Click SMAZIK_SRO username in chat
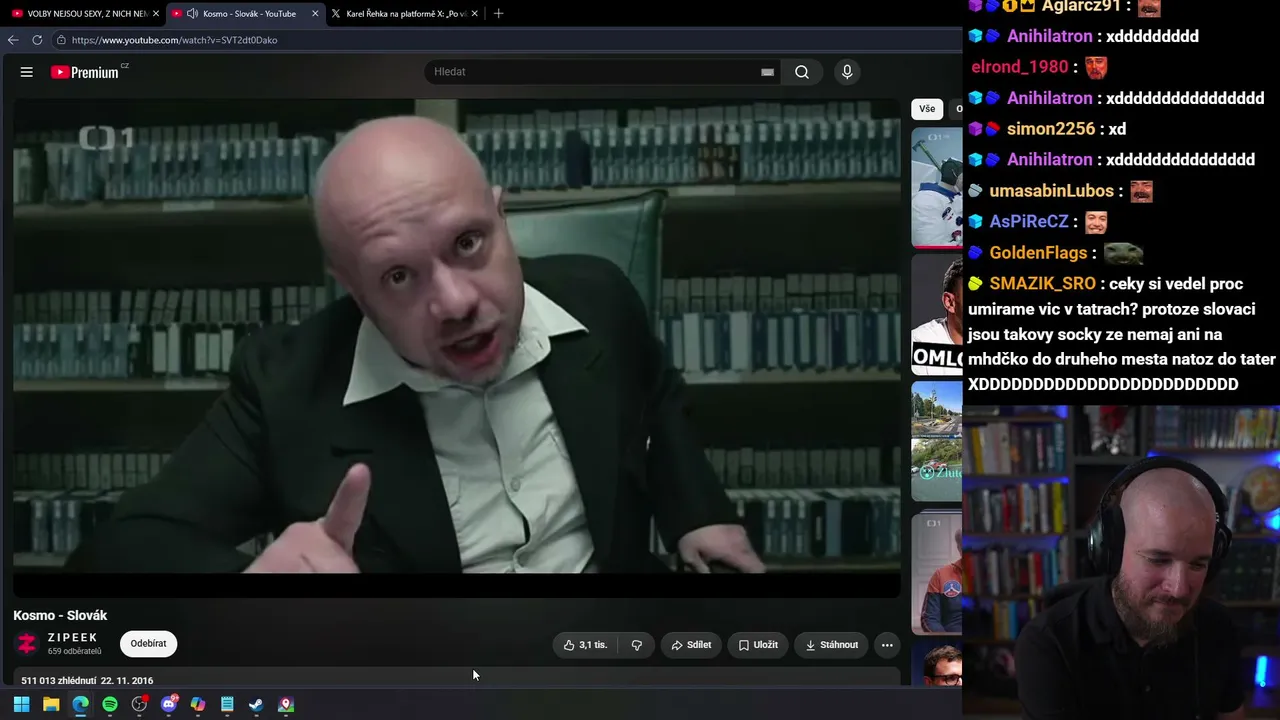Screen dimensions: 1280x720 (1042, 284)
